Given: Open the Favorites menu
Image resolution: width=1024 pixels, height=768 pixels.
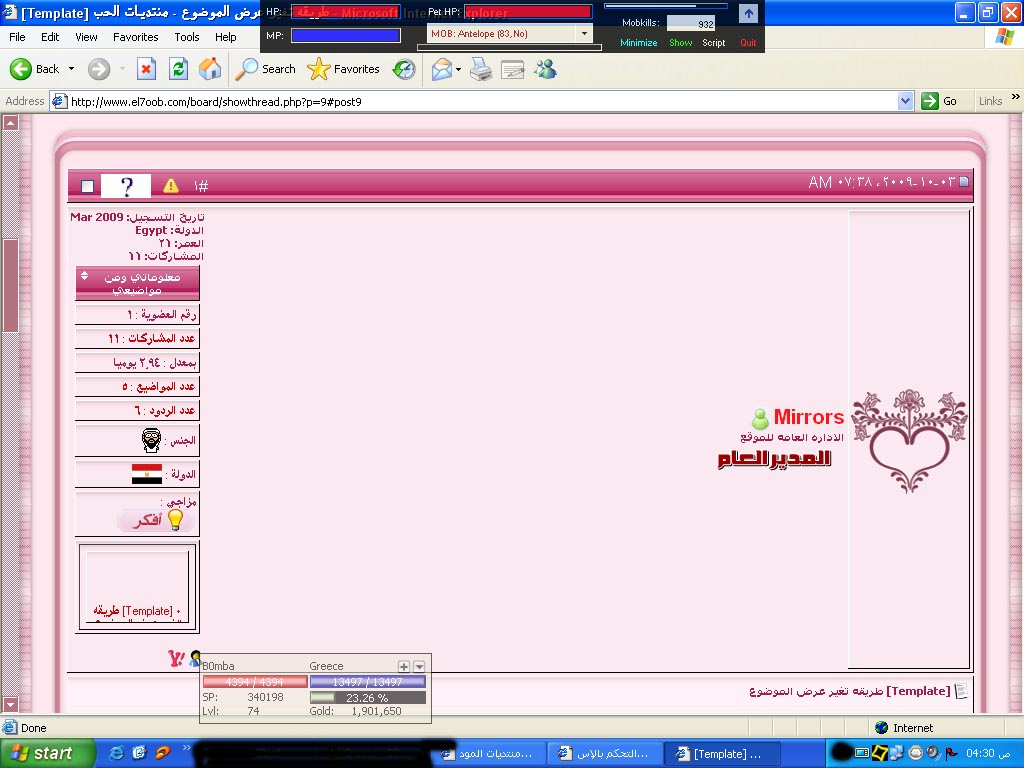Looking at the screenshot, I should (135, 37).
